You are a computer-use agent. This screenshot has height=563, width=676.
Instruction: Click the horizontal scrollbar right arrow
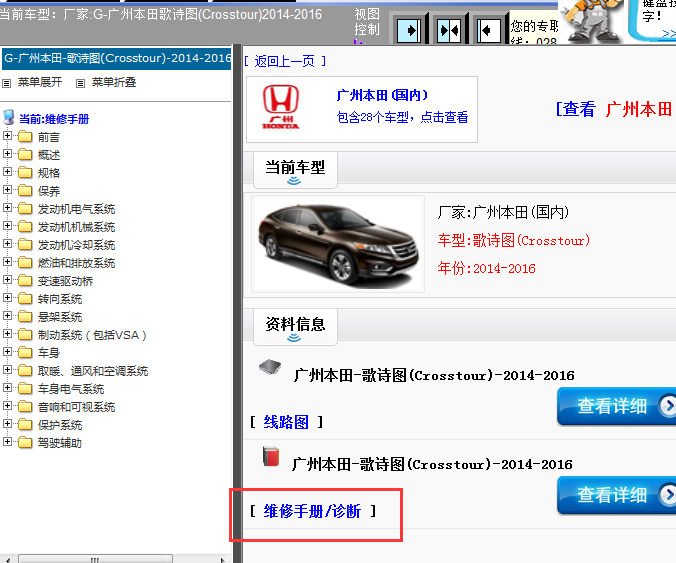[x=222, y=560]
